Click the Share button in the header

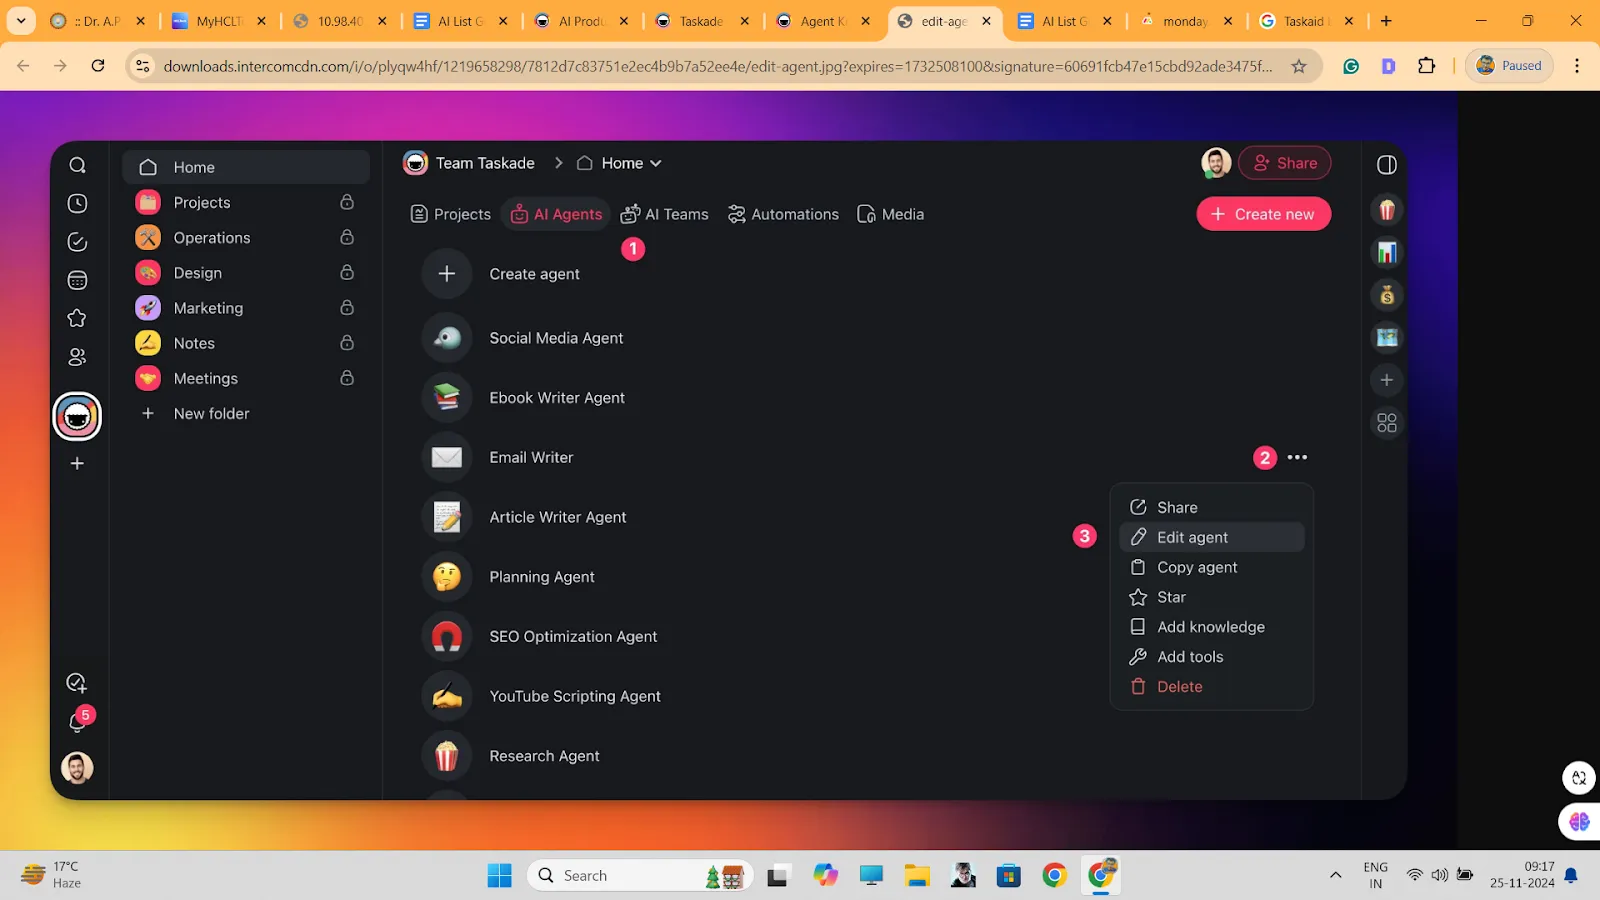click(x=1285, y=163)
